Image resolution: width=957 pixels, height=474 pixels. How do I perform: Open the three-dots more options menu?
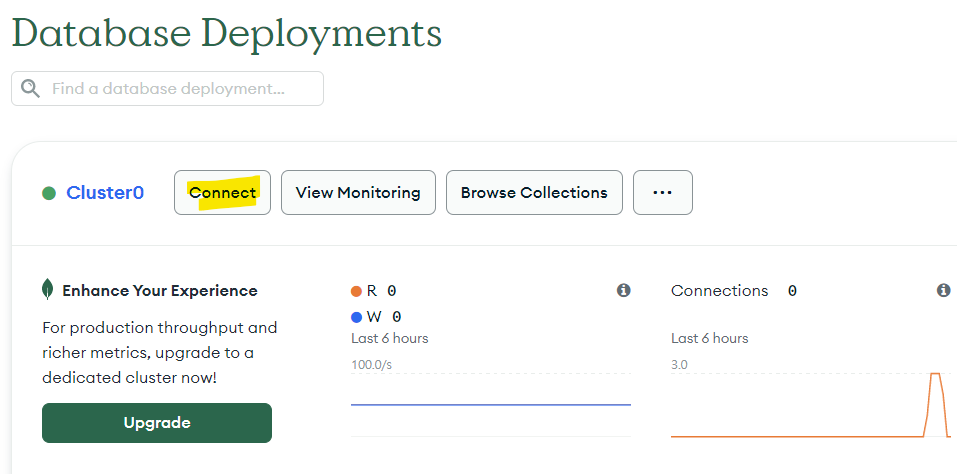tap(663, 193)
